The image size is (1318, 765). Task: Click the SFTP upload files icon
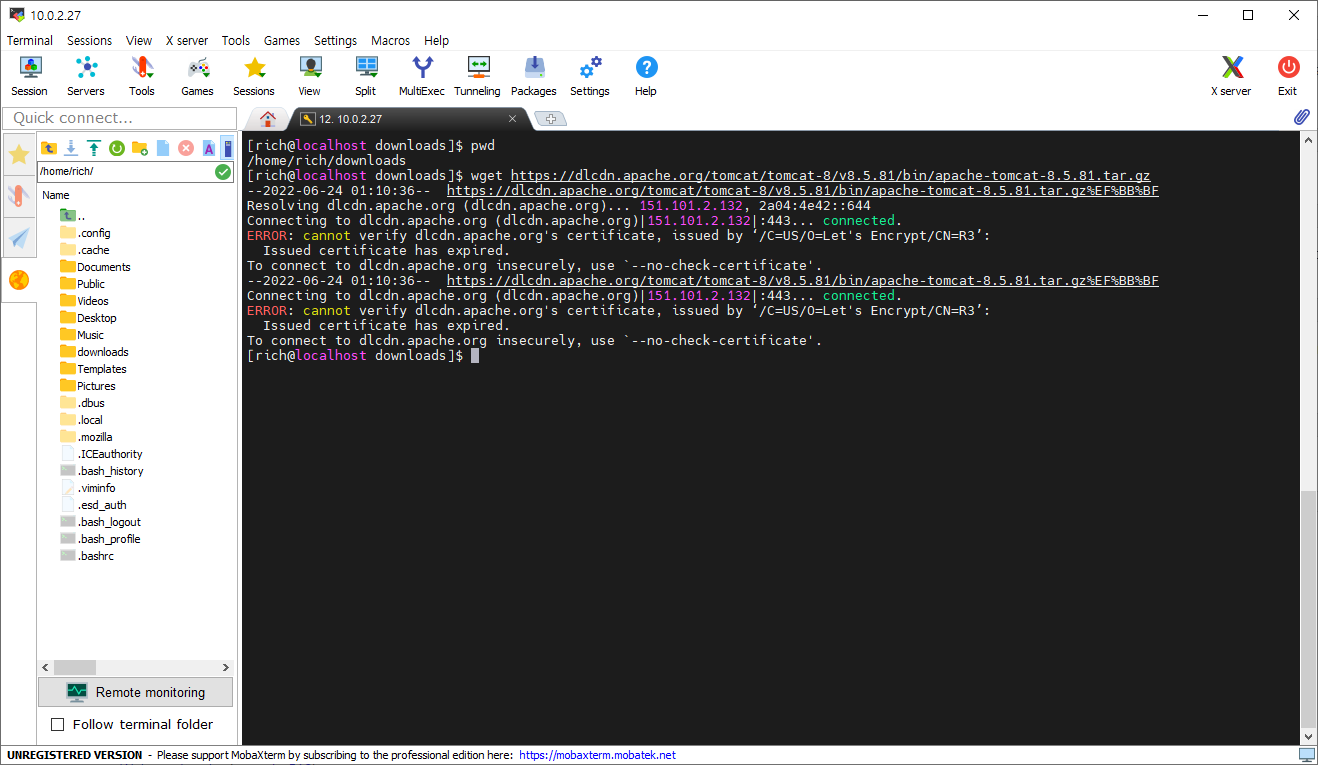click(94, 148)
